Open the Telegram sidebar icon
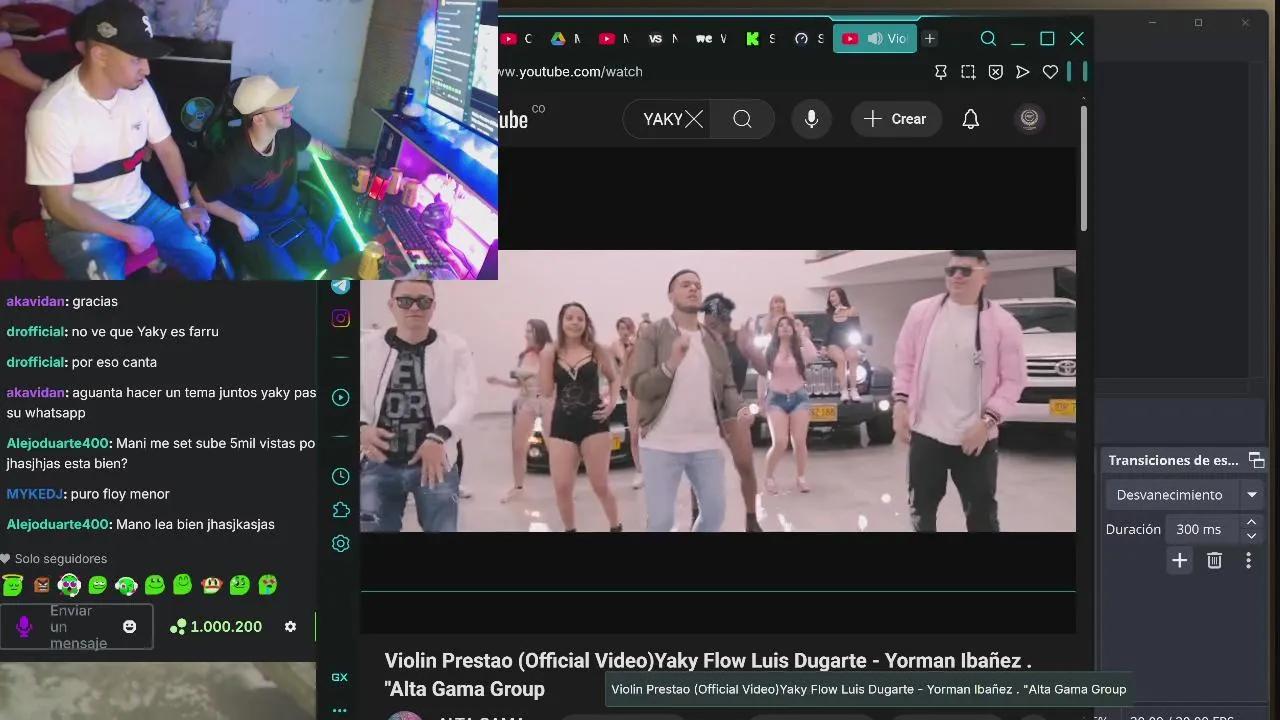 click(340, 286)
